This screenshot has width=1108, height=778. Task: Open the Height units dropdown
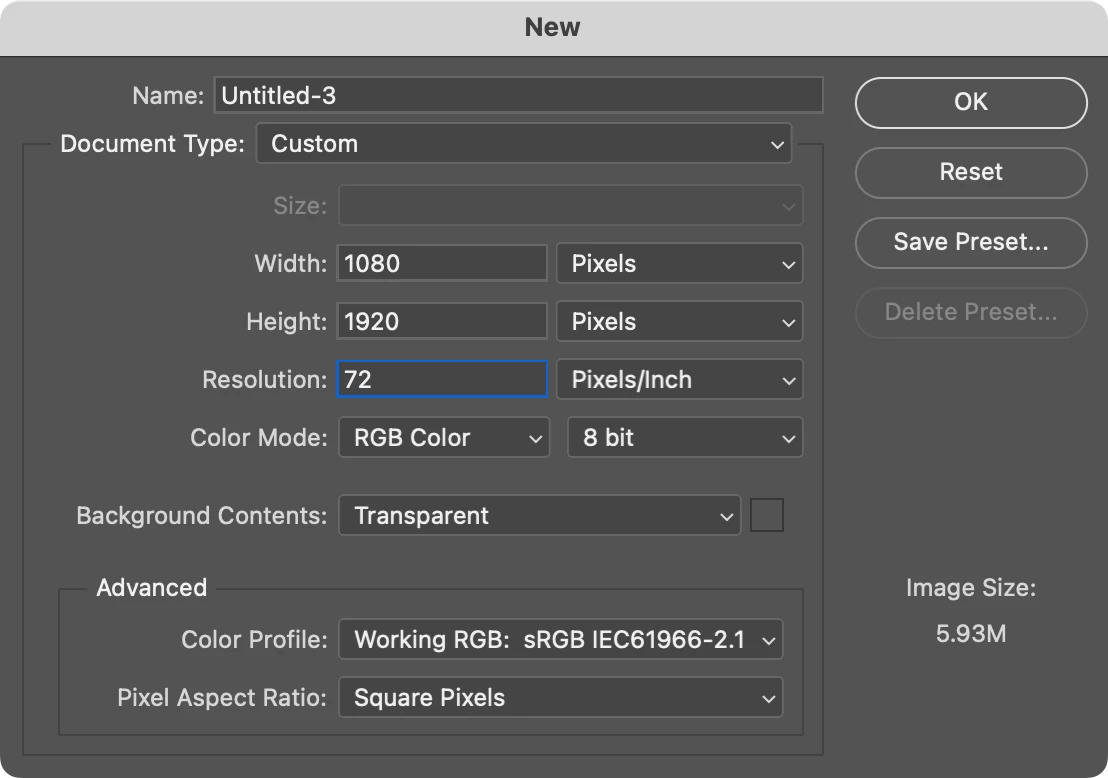coord(679,322)
